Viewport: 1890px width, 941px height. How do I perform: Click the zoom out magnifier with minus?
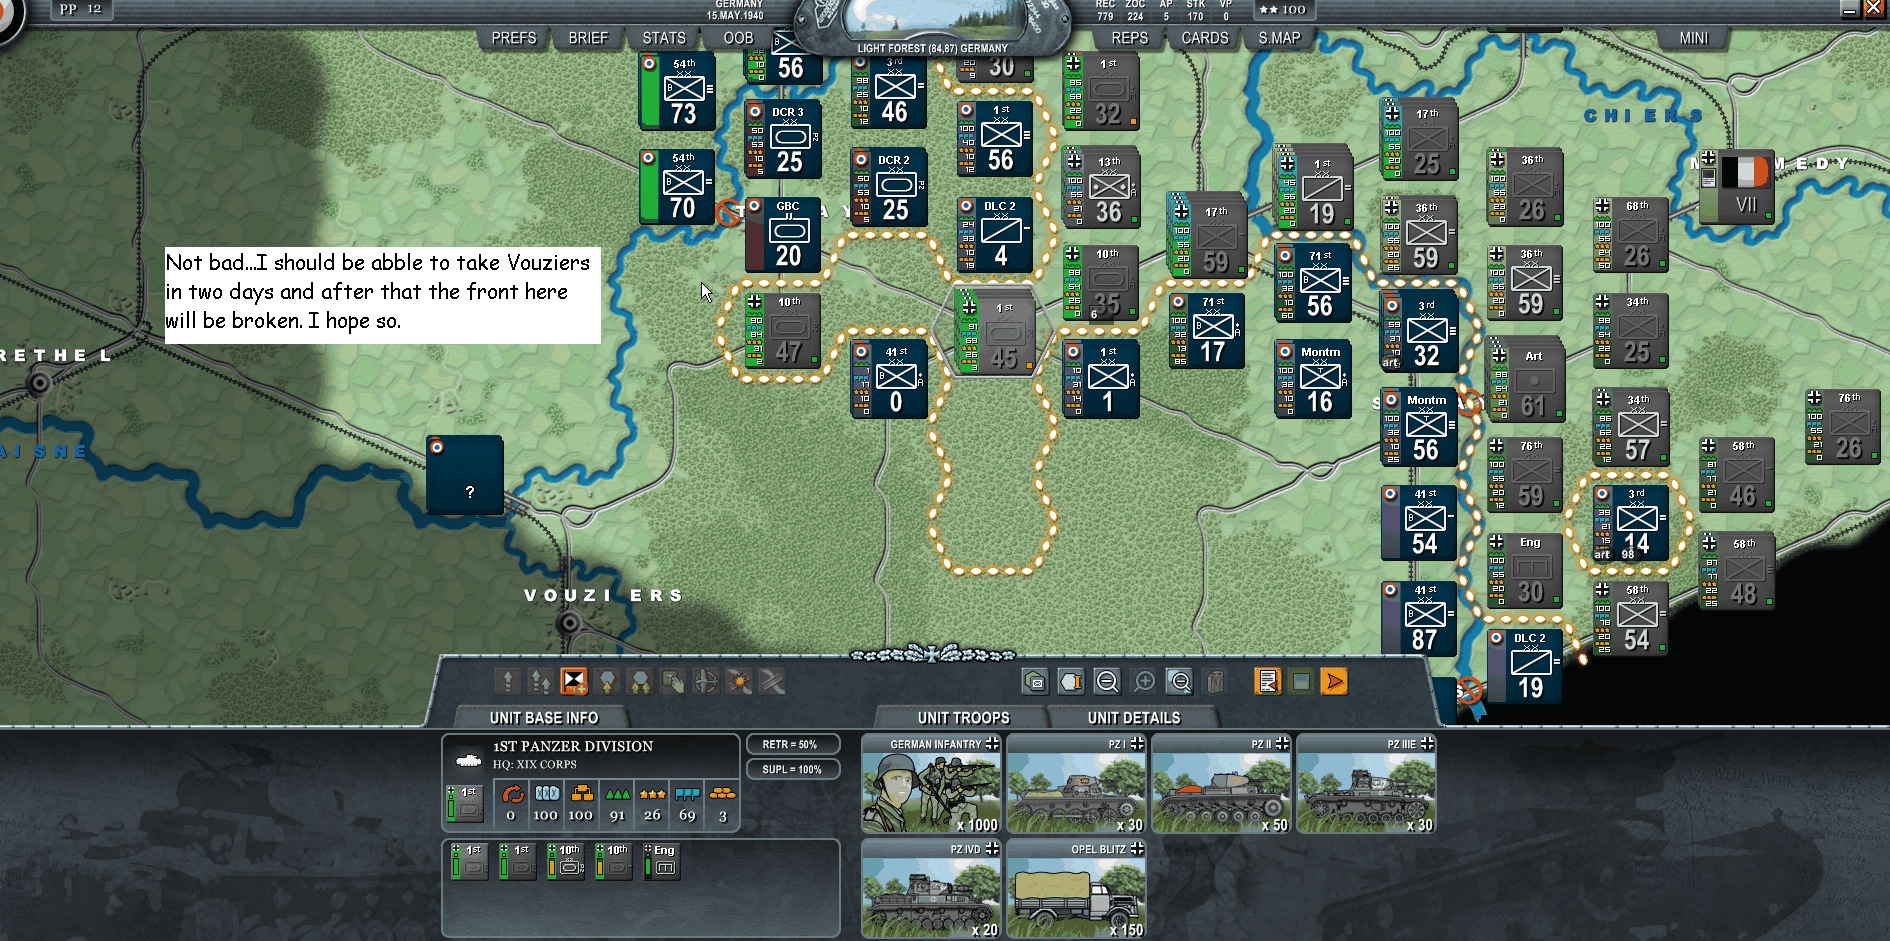pyautogui.click(x=1107, y=682)
